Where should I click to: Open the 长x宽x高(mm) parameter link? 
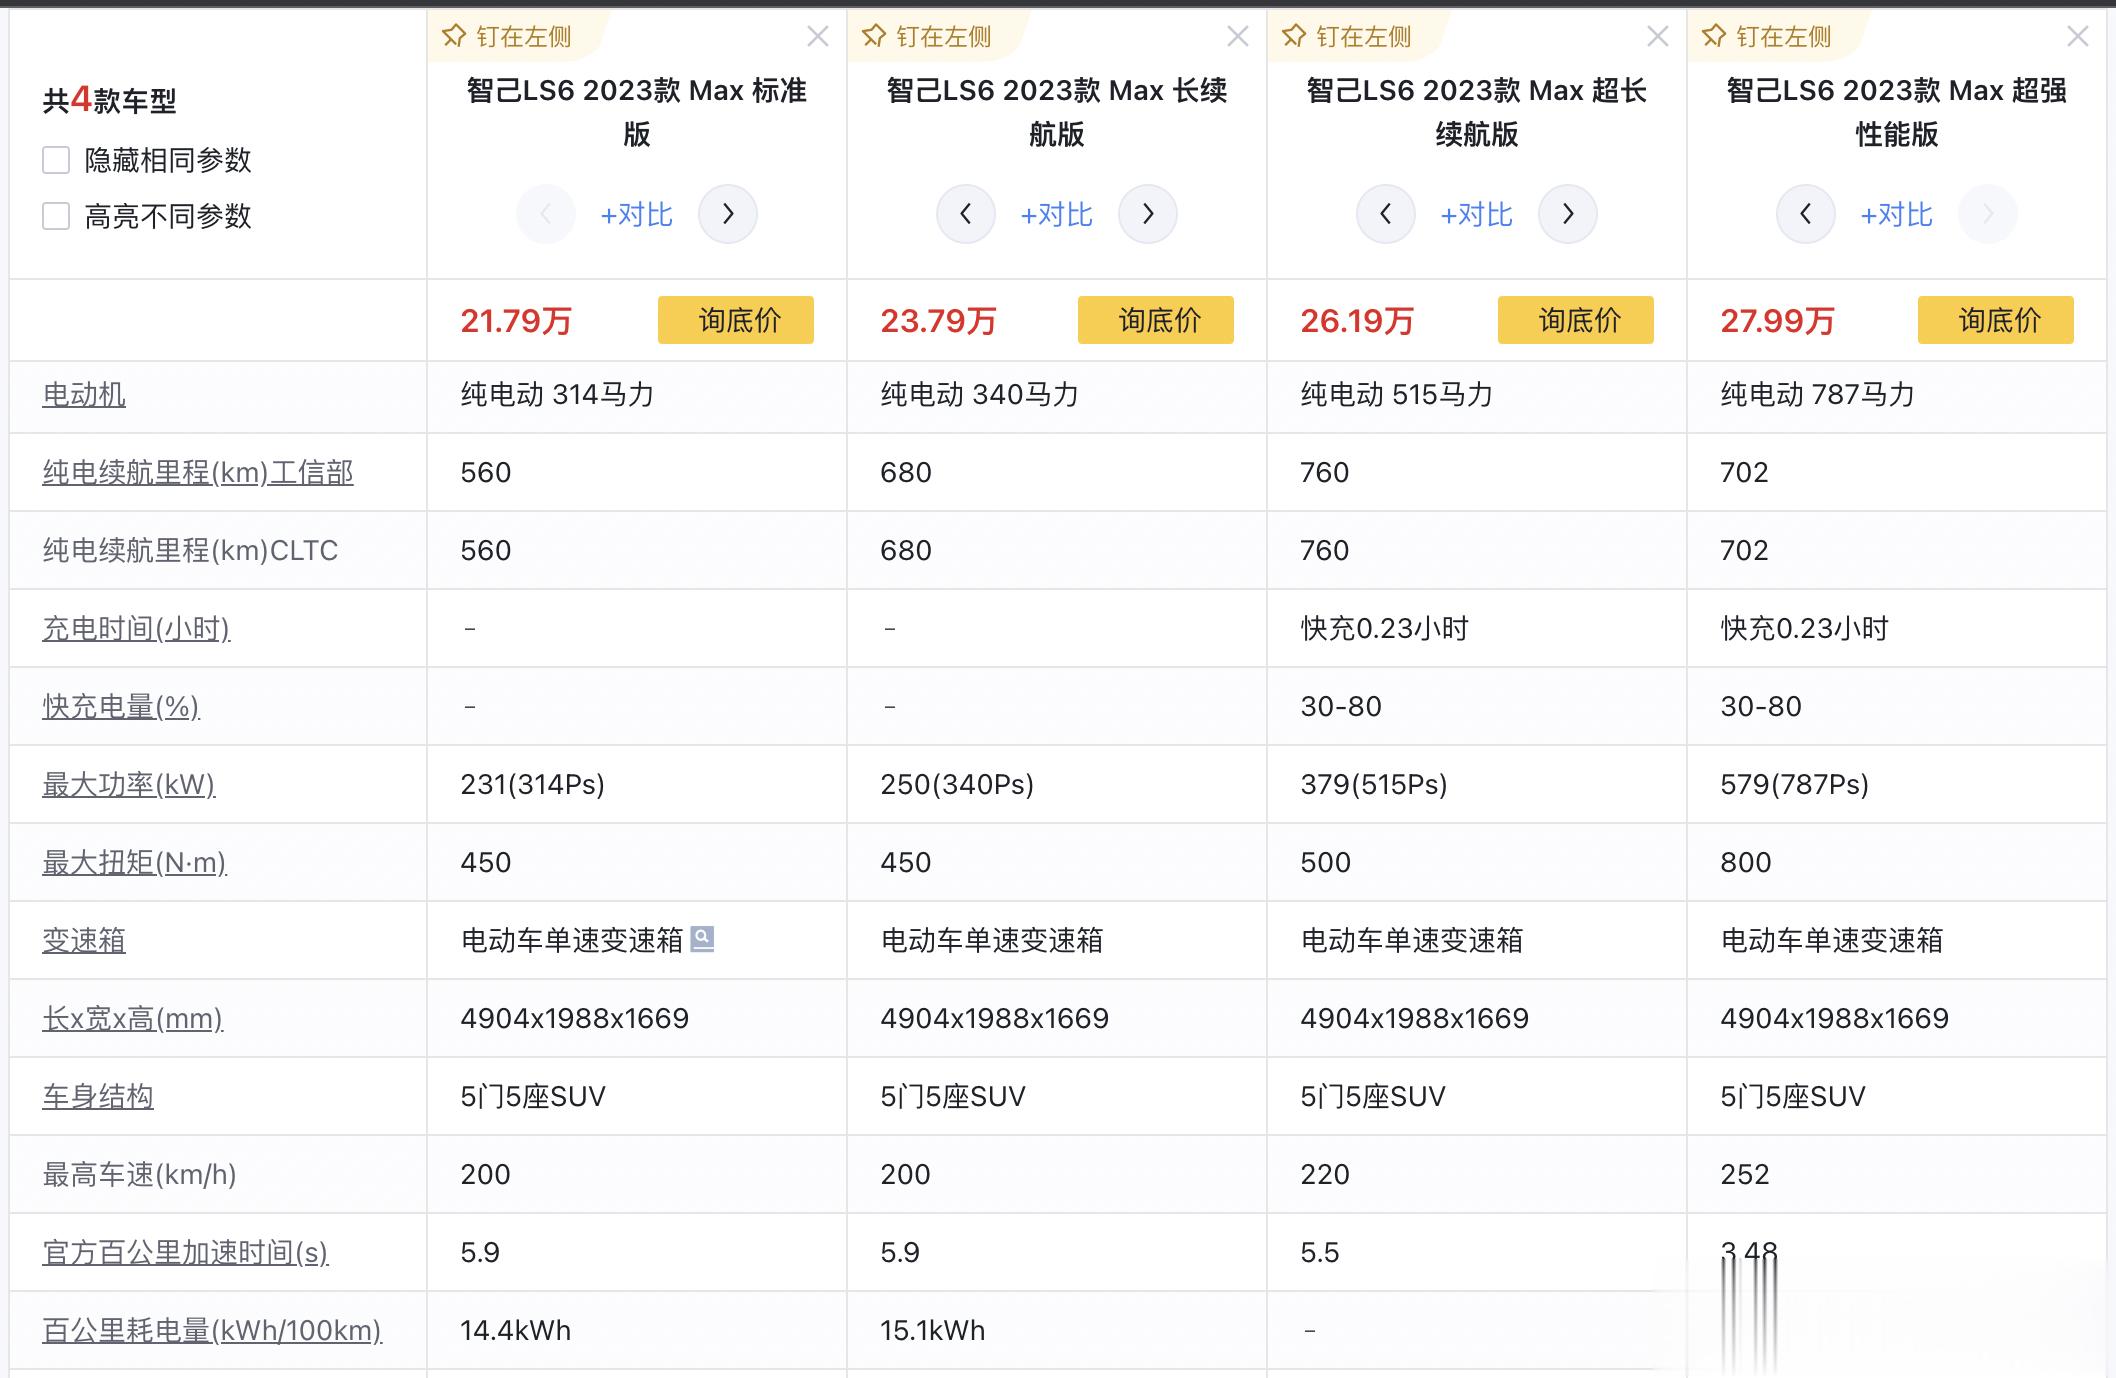point(133,1019)
